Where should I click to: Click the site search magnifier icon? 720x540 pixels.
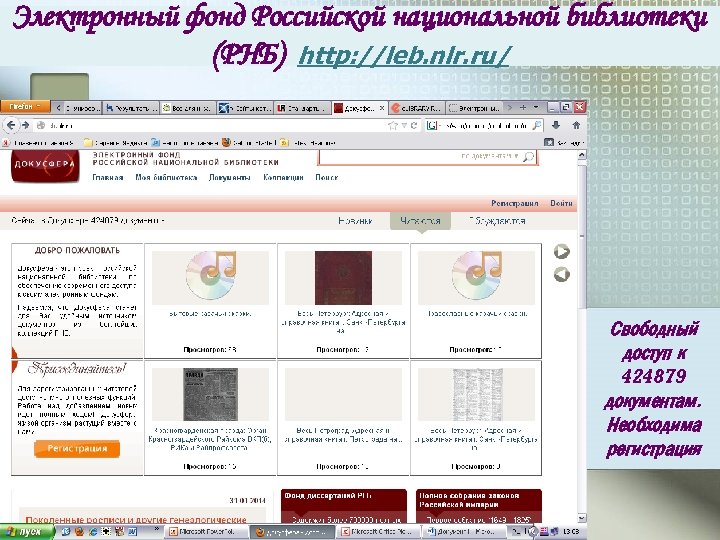point(529,157)
